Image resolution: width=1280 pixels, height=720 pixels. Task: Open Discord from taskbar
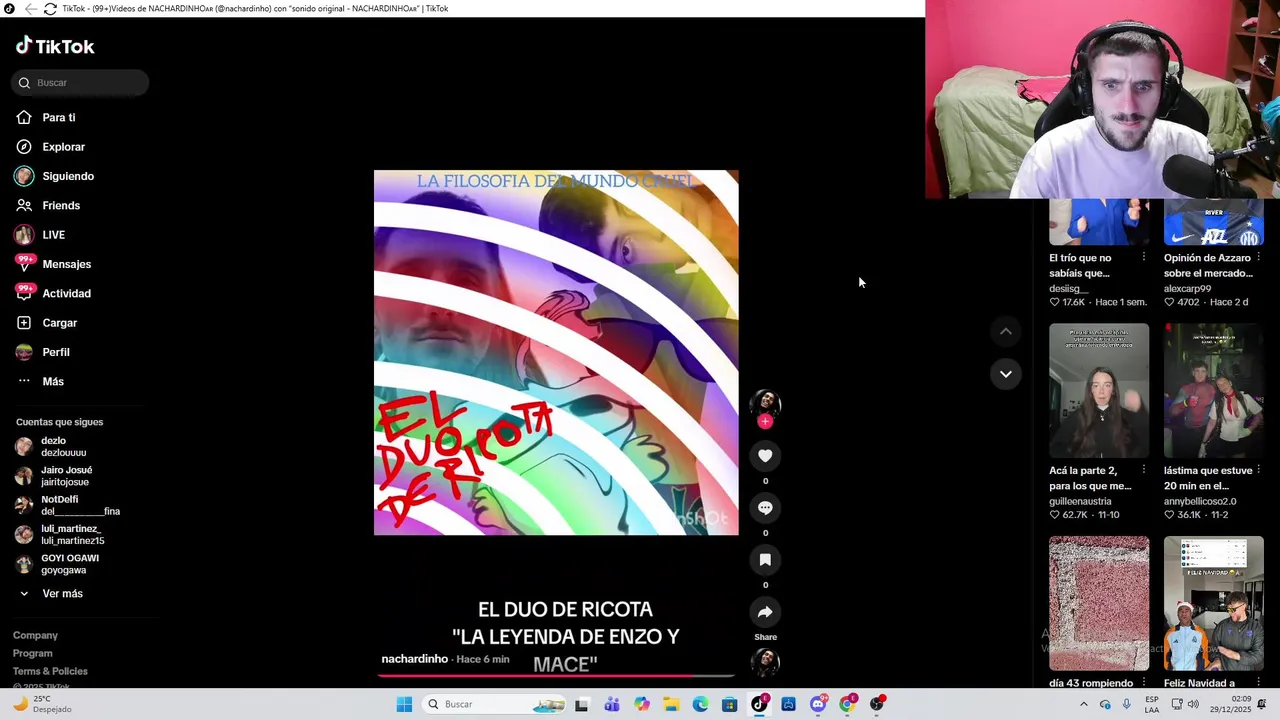click(x=818, y=704)
